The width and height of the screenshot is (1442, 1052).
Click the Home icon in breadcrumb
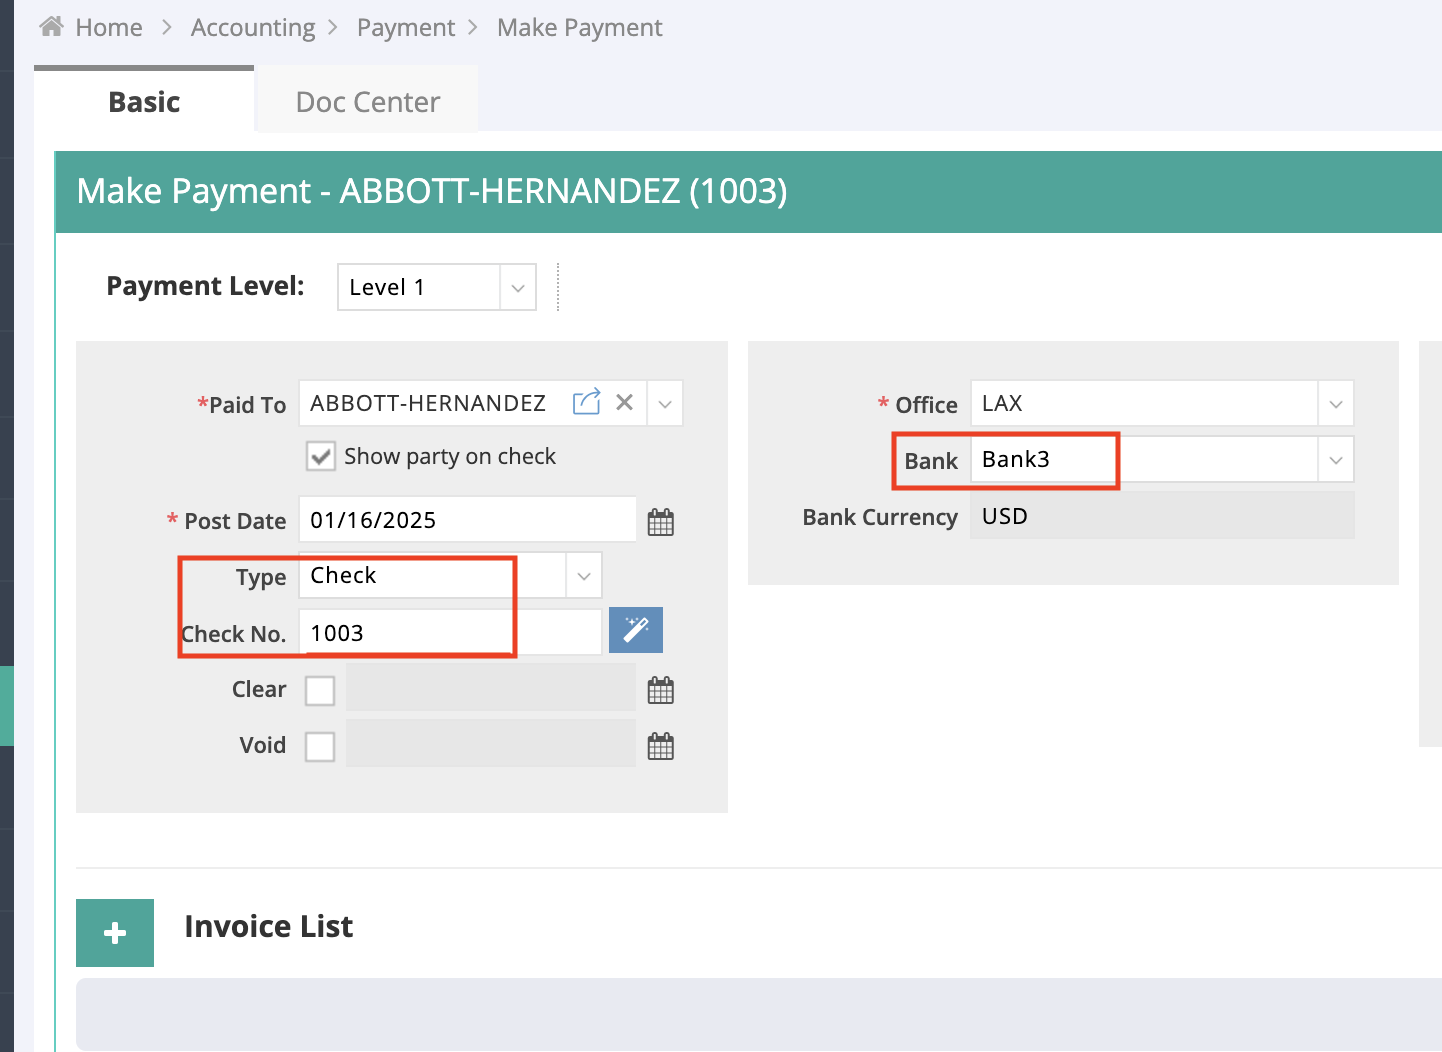pyautogui.click(x=51, y=27)
